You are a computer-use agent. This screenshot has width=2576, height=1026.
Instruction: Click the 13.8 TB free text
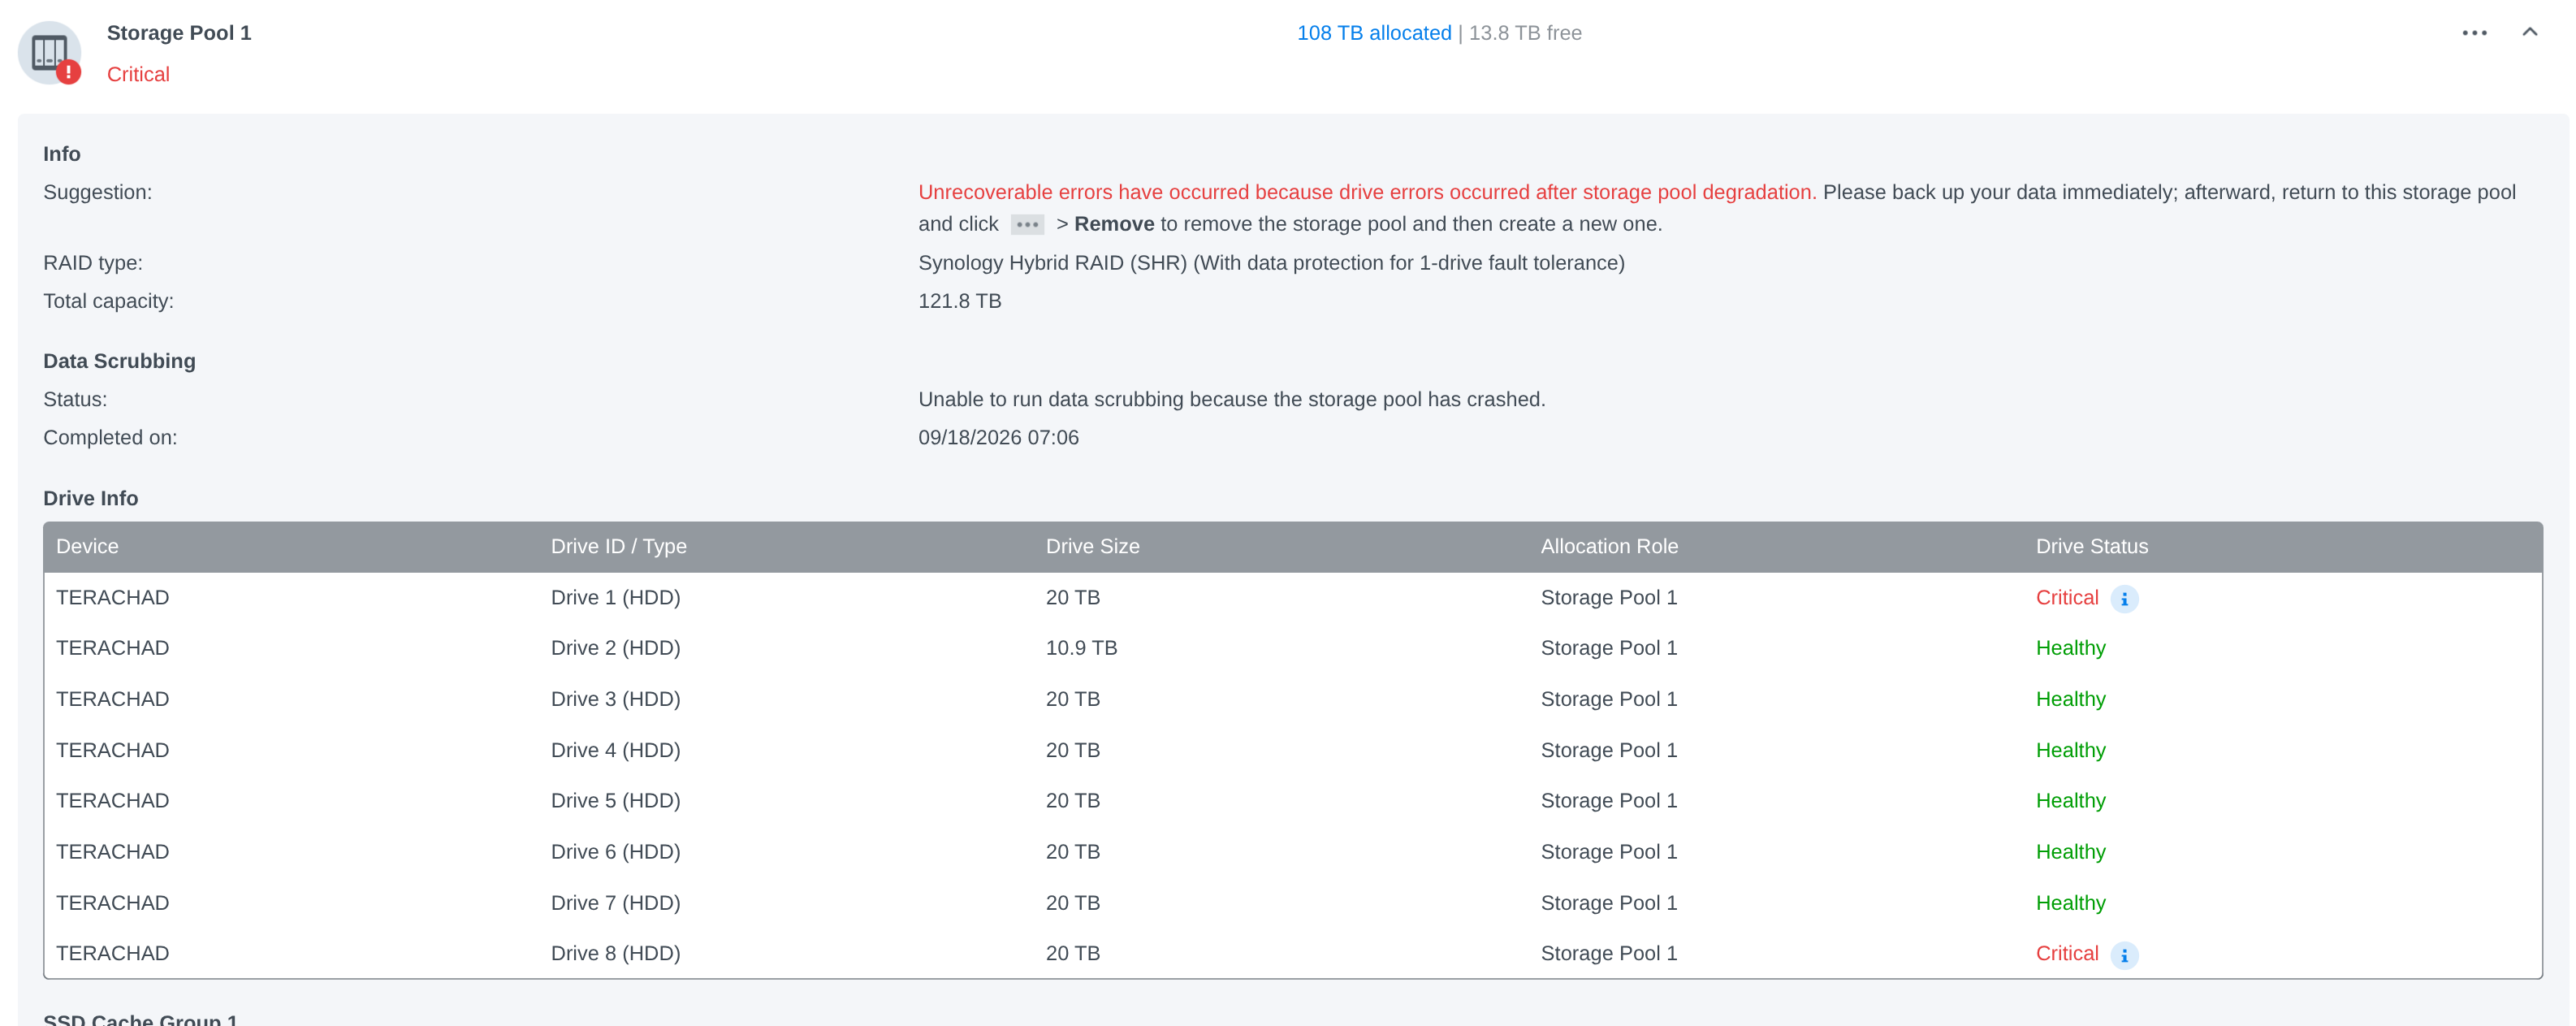point(1525,33)
